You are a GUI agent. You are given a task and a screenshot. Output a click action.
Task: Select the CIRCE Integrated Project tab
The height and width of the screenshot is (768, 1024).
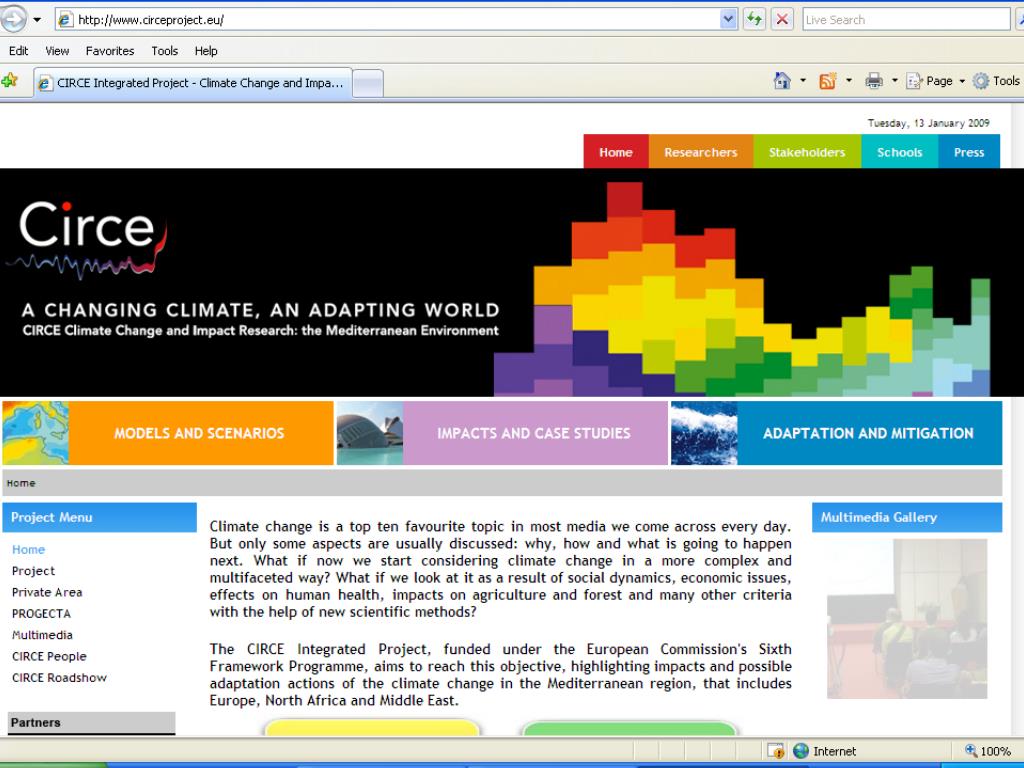click(x=193, y=83)
